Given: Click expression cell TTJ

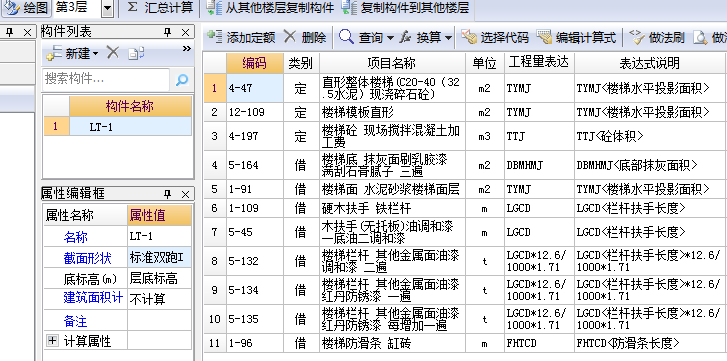Looking at the screenshot, I should click(x=539, y=136).
